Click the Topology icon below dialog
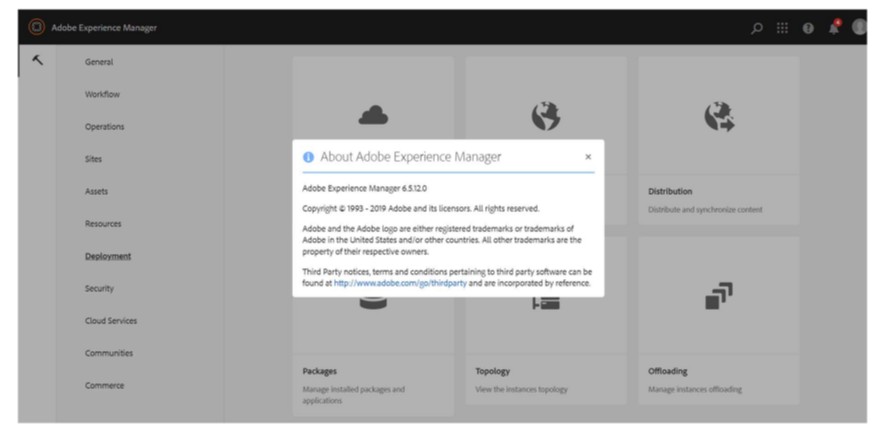The height and width of the screenshot is (437, 892). 546,303
